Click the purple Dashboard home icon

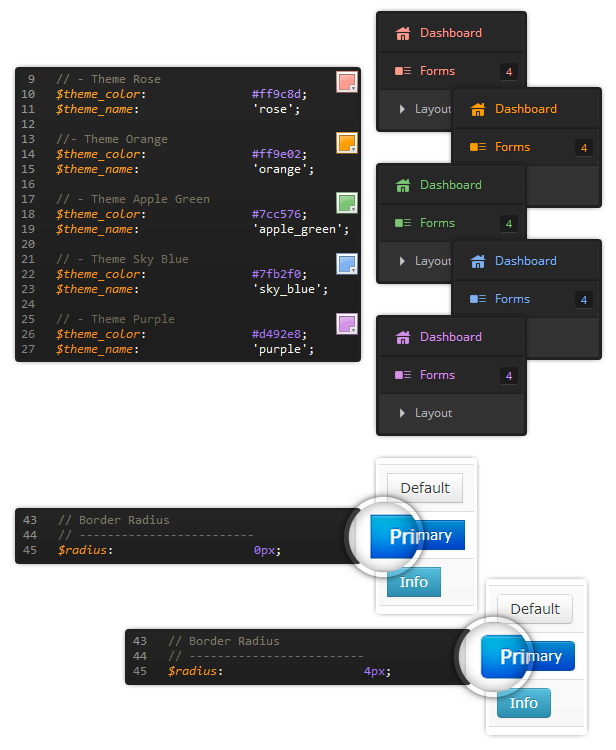[403, 337]
